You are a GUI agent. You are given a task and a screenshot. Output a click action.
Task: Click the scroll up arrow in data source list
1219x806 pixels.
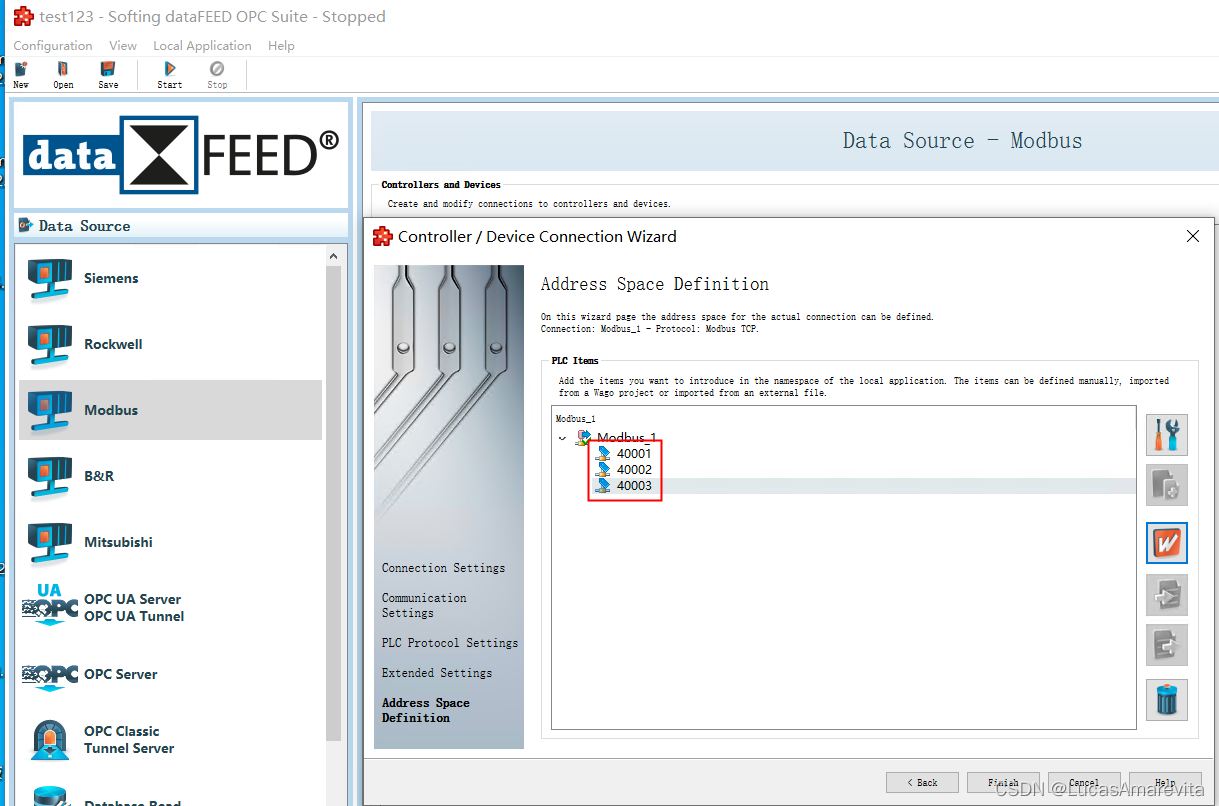334,256
